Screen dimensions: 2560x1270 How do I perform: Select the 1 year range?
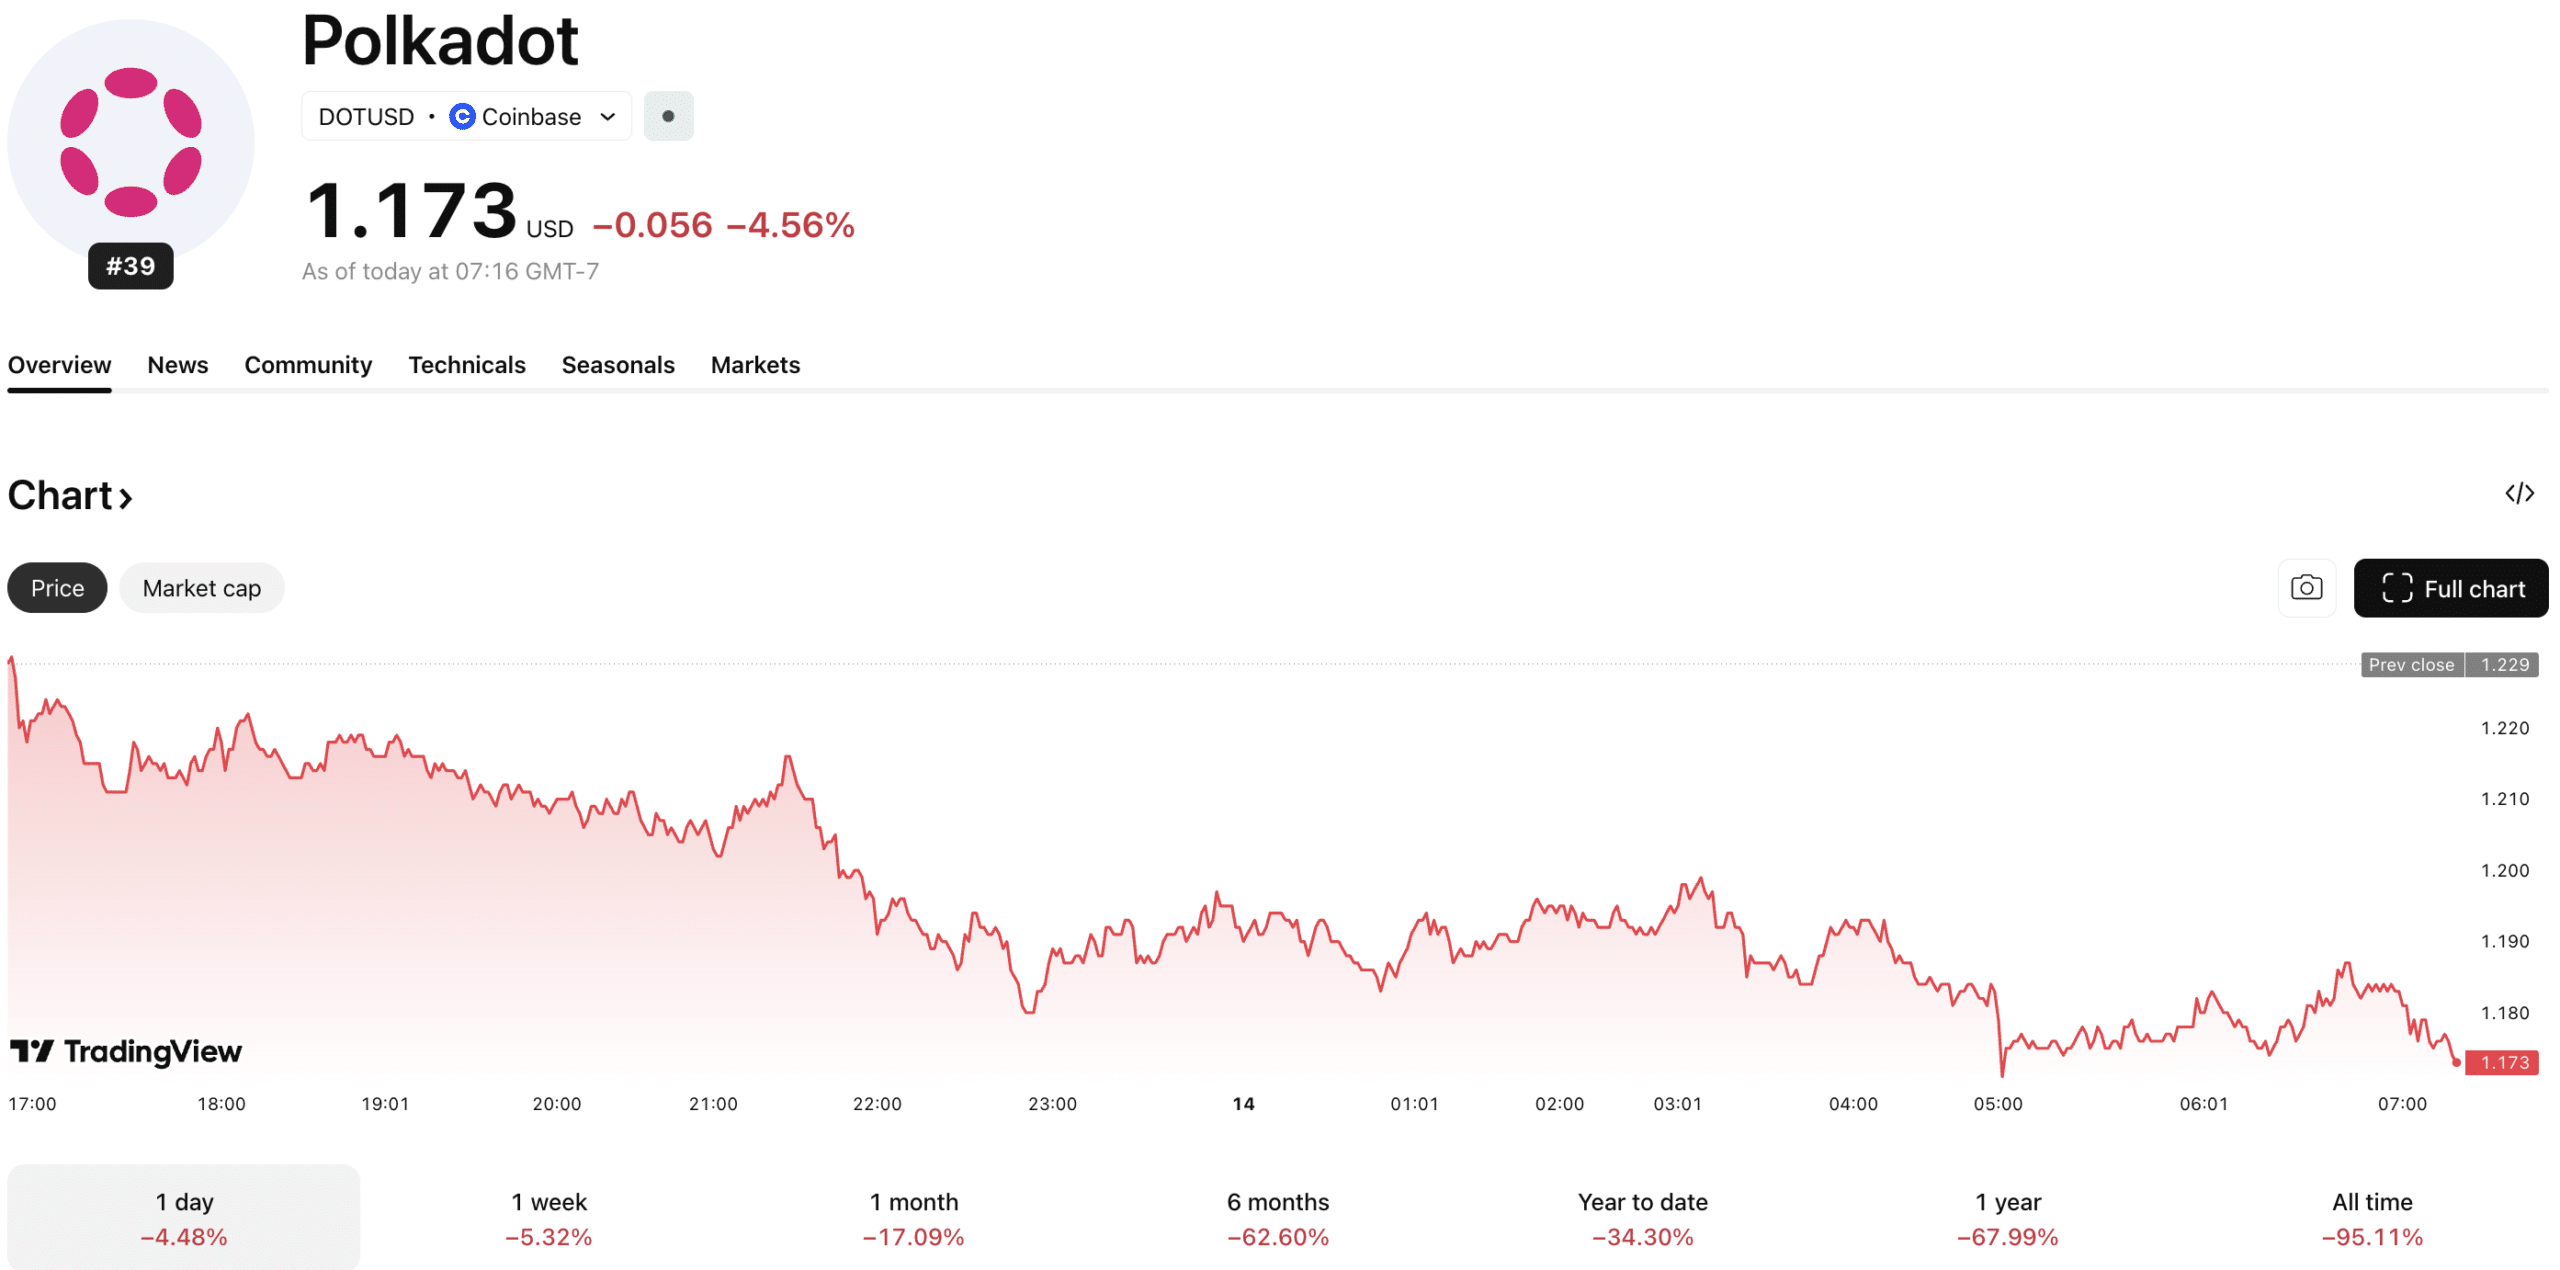(2008, 1219)
